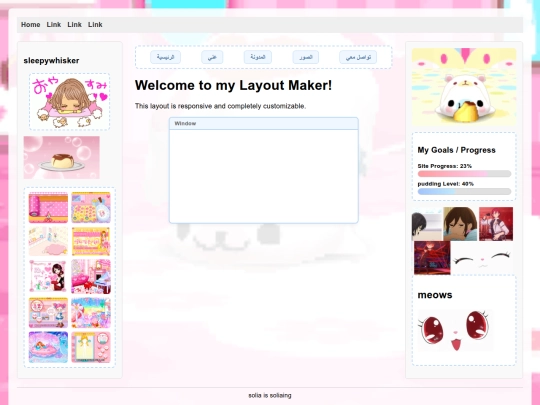Viewport: 540px width, 405px height.
Task: Click the Link item right after Home
Action: pyautogui.click(x=54, y=25)
